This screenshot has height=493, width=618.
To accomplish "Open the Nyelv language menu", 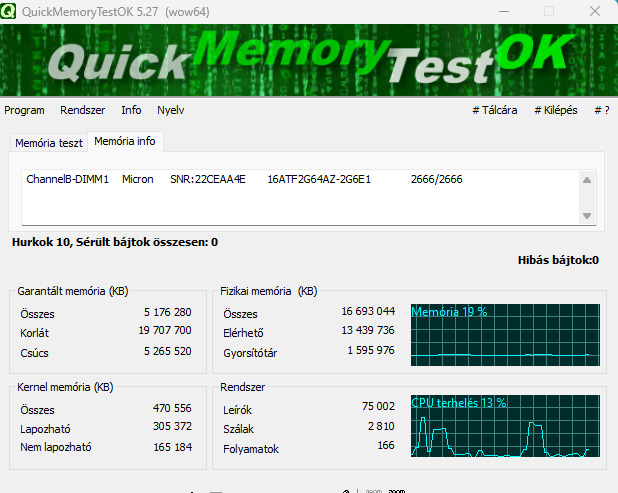I will coord(171,110).
